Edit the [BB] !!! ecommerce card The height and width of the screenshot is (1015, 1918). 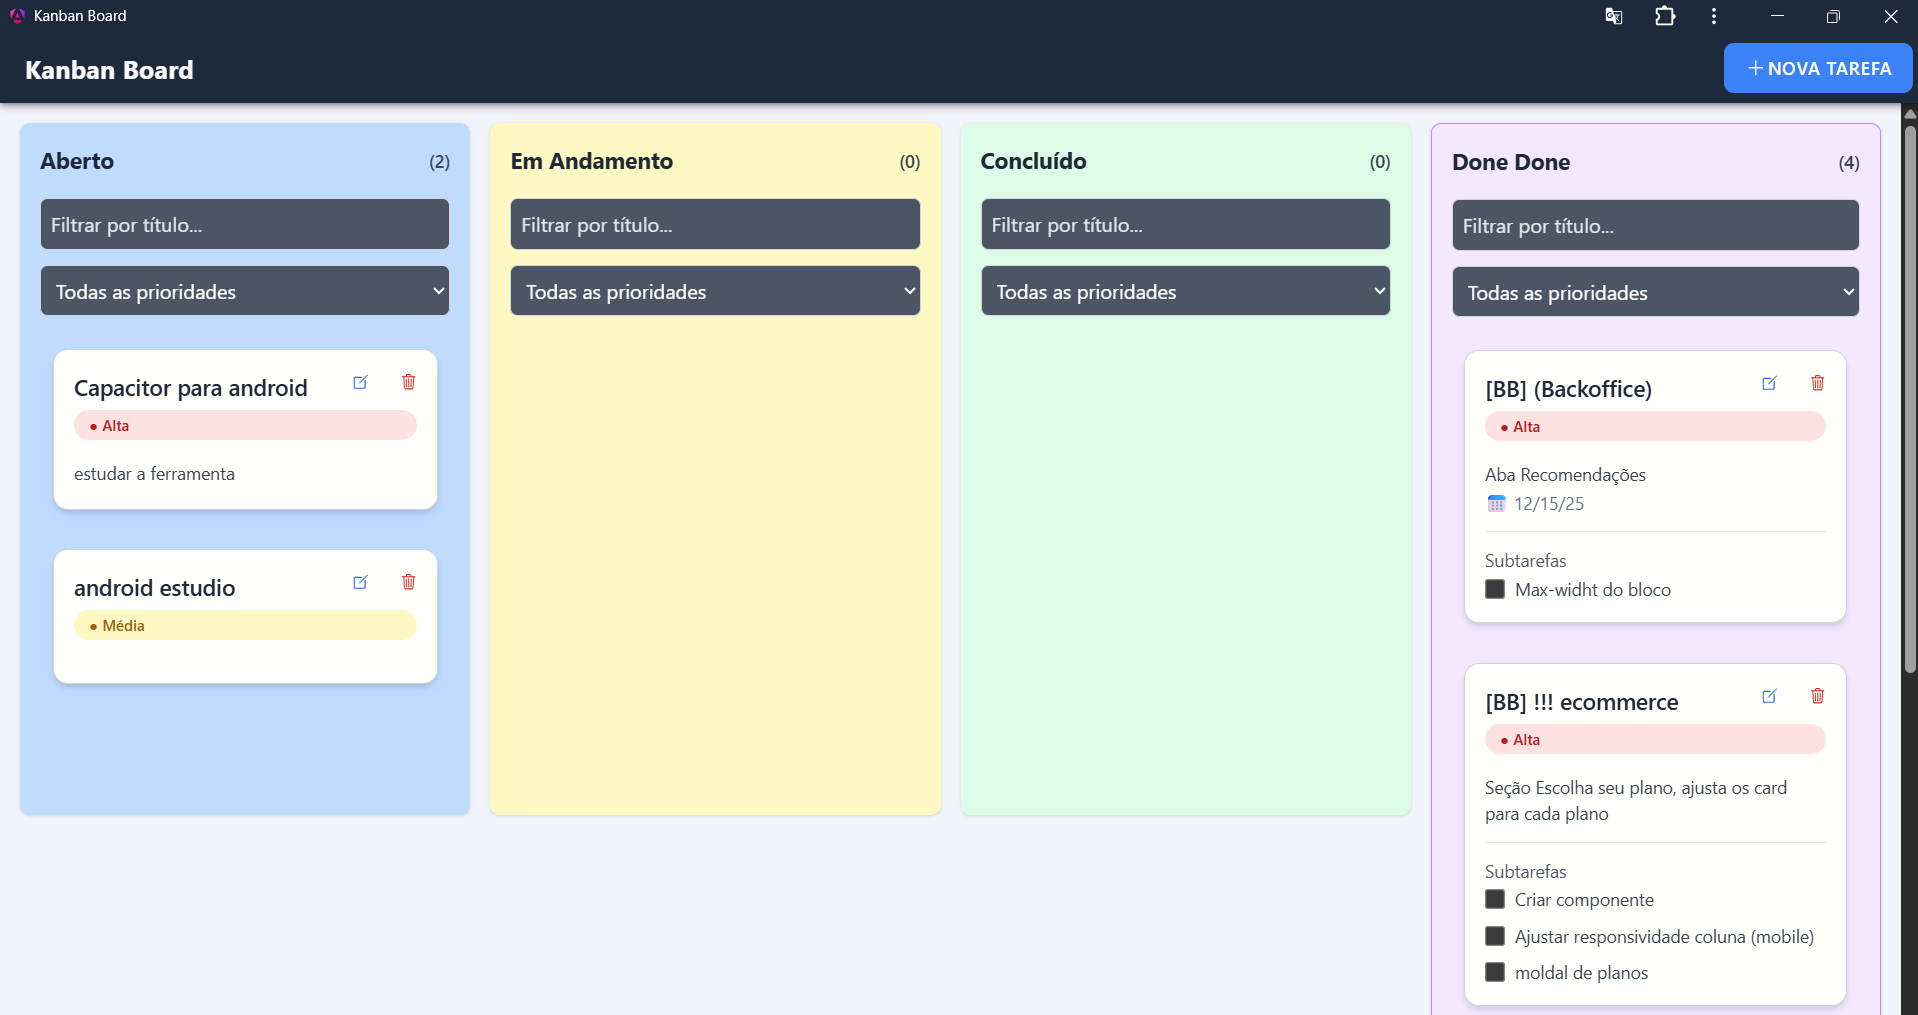click(1769, 696)
